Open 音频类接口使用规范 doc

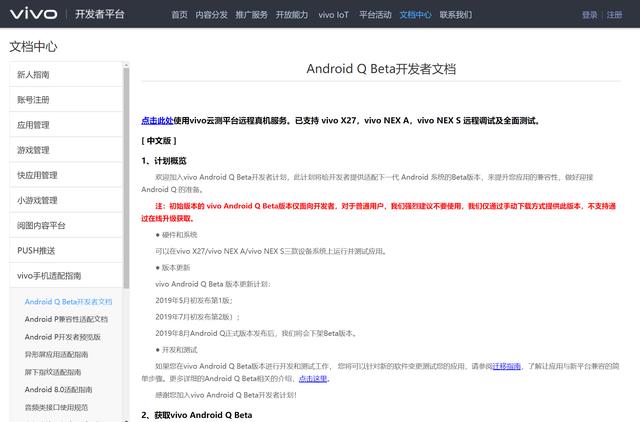(56, 407)
